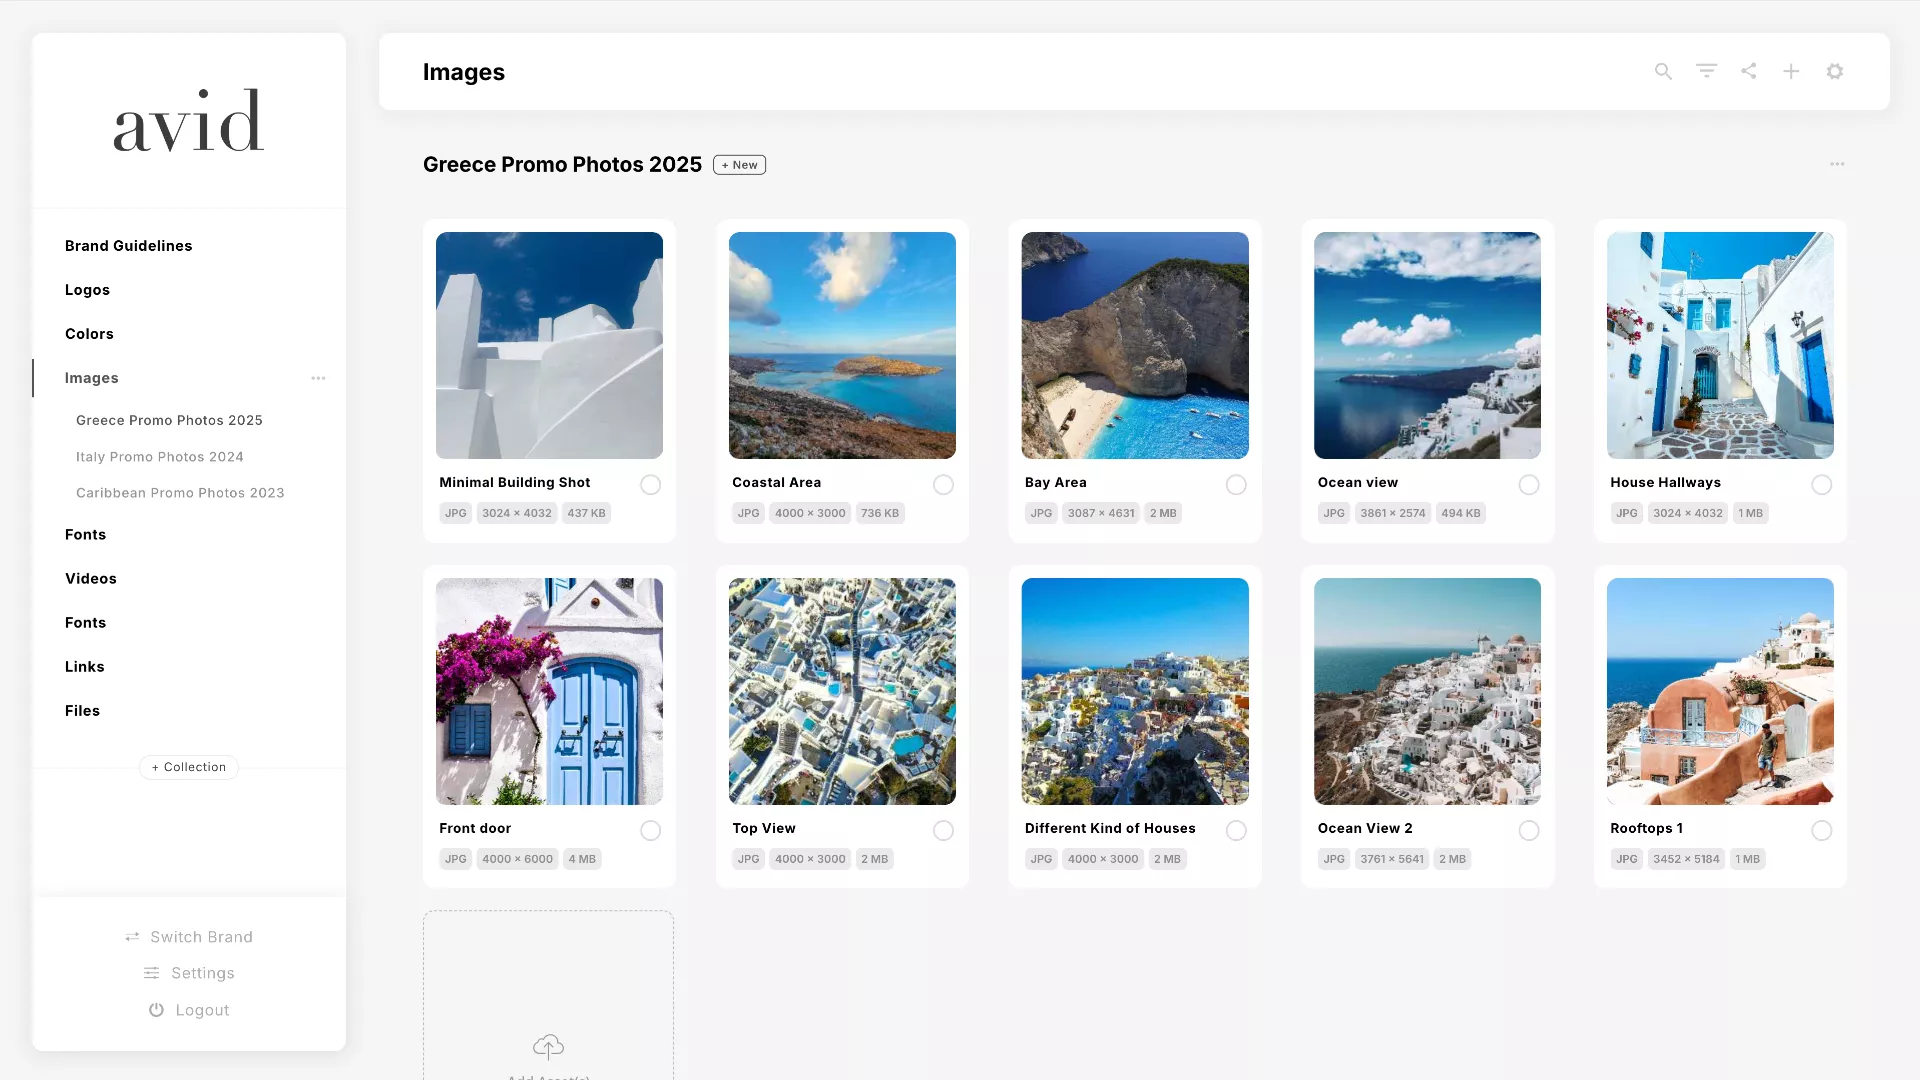Screen dimensions: 1920x1080
Task: Click the share icon in header
Action: click(1748, 71)
